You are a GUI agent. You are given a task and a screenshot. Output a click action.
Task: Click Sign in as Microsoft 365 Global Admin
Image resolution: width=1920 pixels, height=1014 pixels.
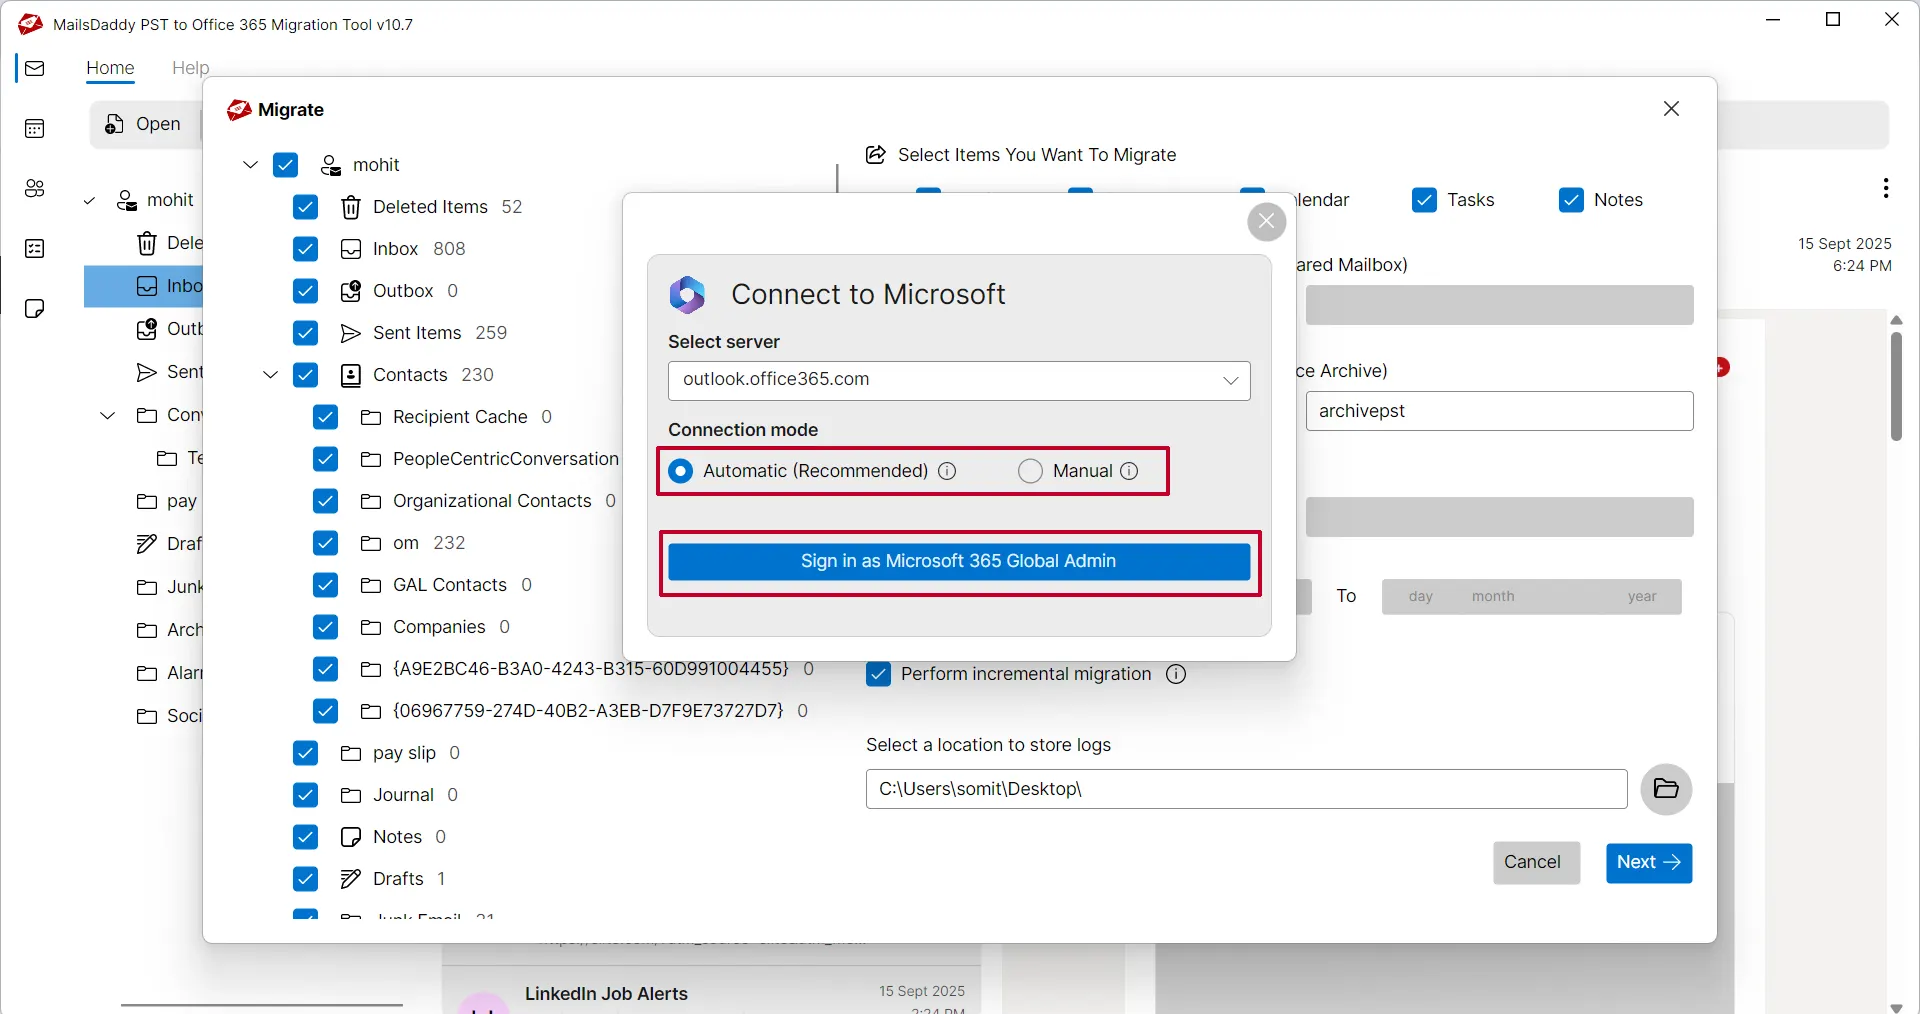pos(959,562)
